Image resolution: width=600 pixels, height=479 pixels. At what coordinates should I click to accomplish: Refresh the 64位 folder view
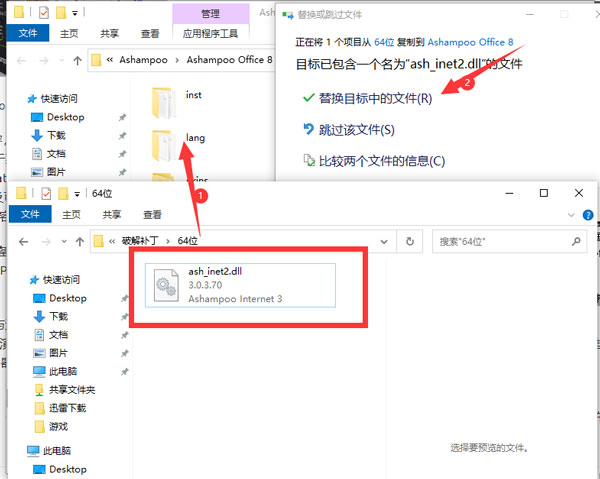pos(410,241)
